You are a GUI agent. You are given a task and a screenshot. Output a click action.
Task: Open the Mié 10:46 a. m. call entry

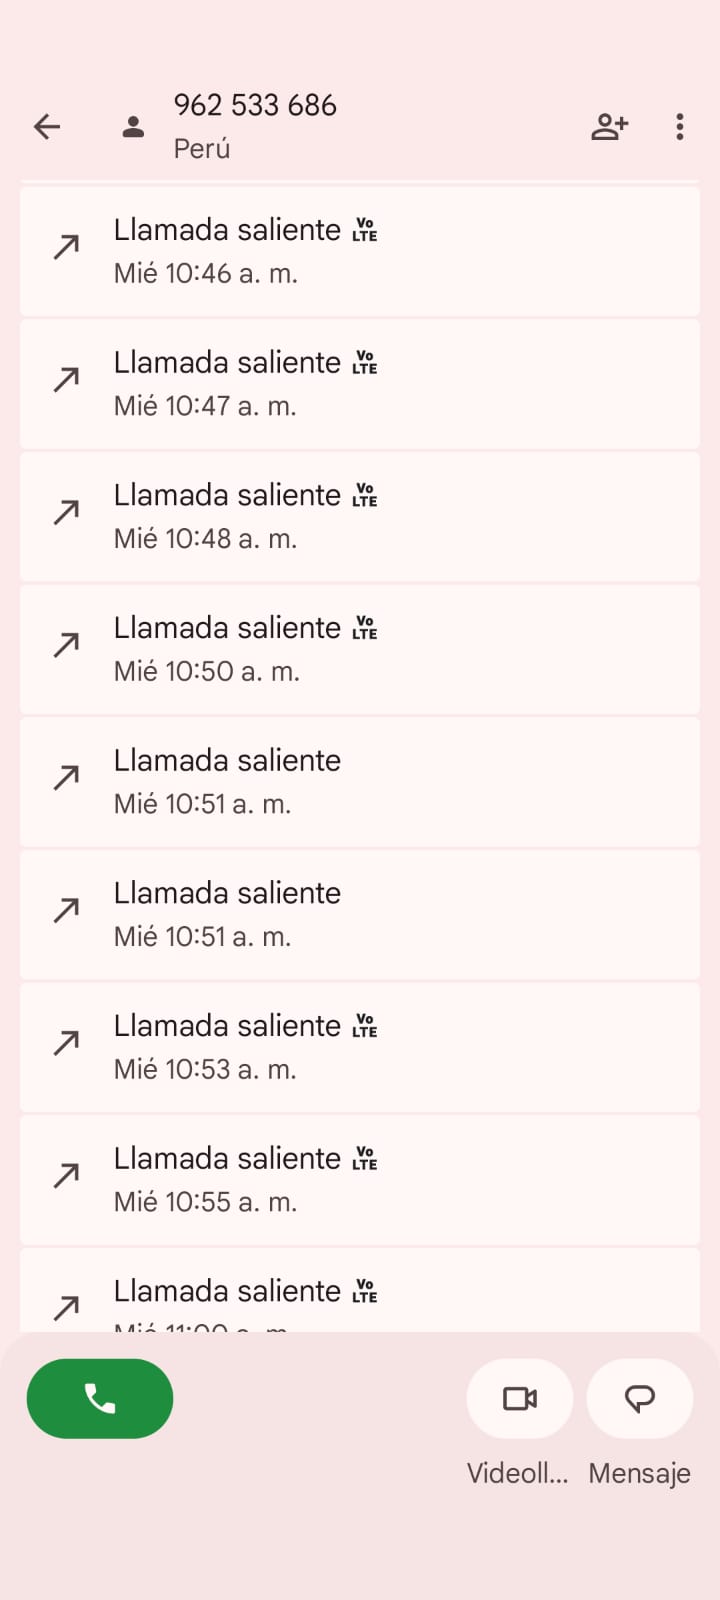click(359, 251)
